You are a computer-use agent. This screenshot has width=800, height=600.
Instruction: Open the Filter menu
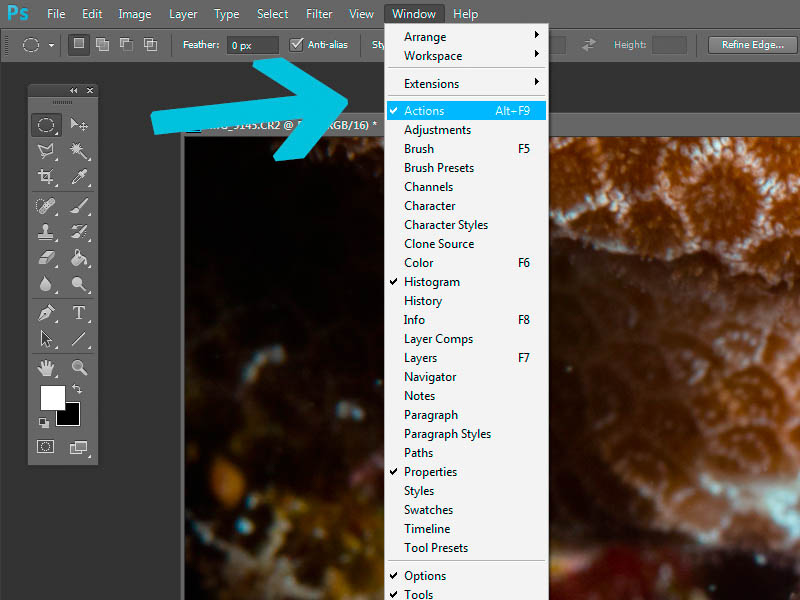(x=319, y=14)
